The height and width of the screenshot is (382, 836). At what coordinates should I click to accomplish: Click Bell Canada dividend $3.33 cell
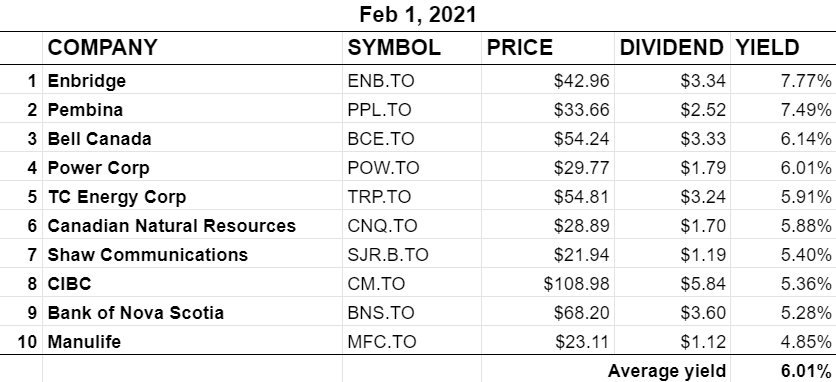[672, 139]
